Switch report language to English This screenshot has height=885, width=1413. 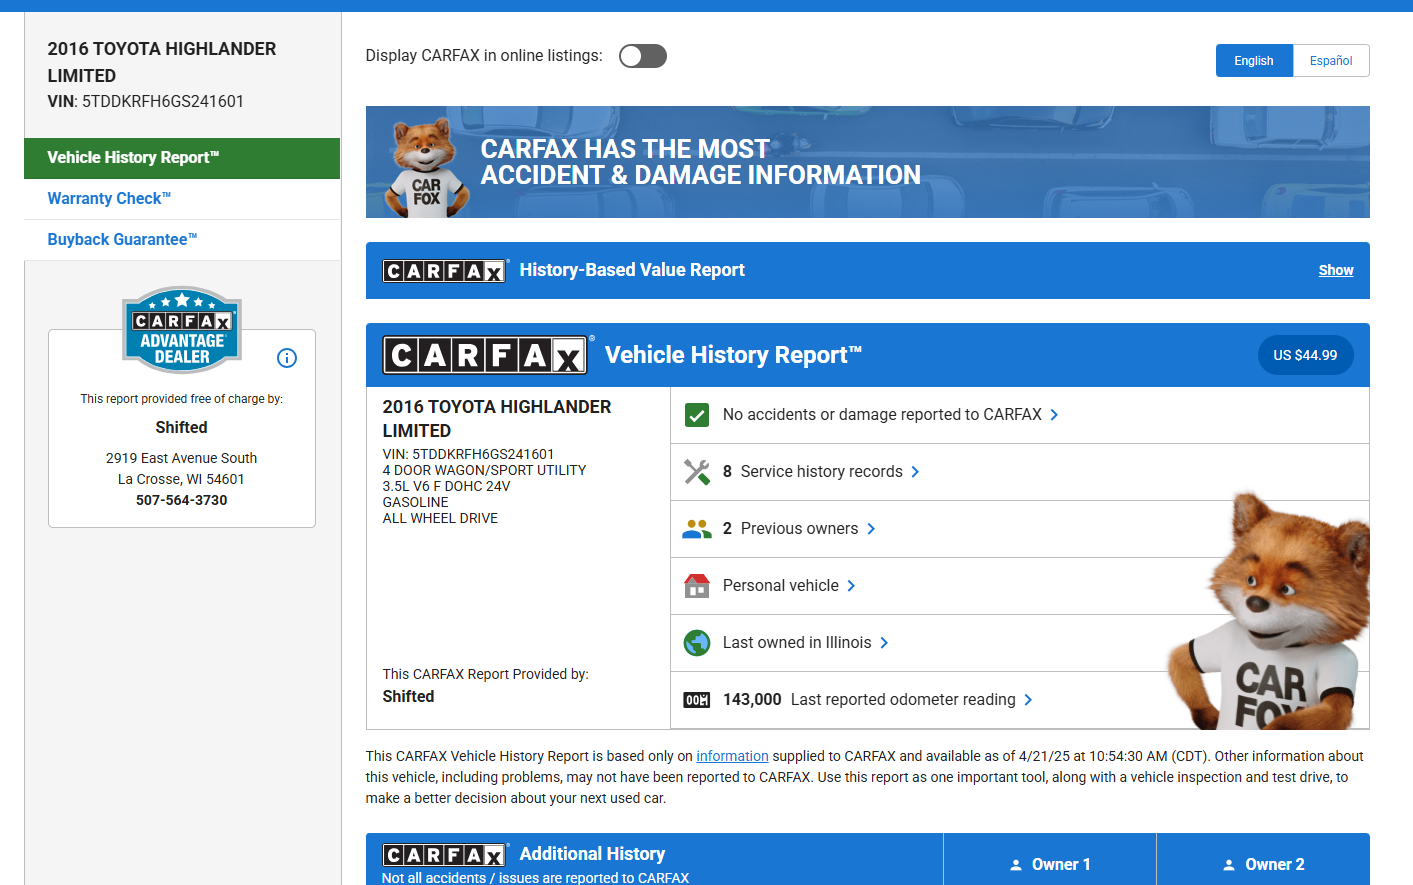[x=1254, y=61]
